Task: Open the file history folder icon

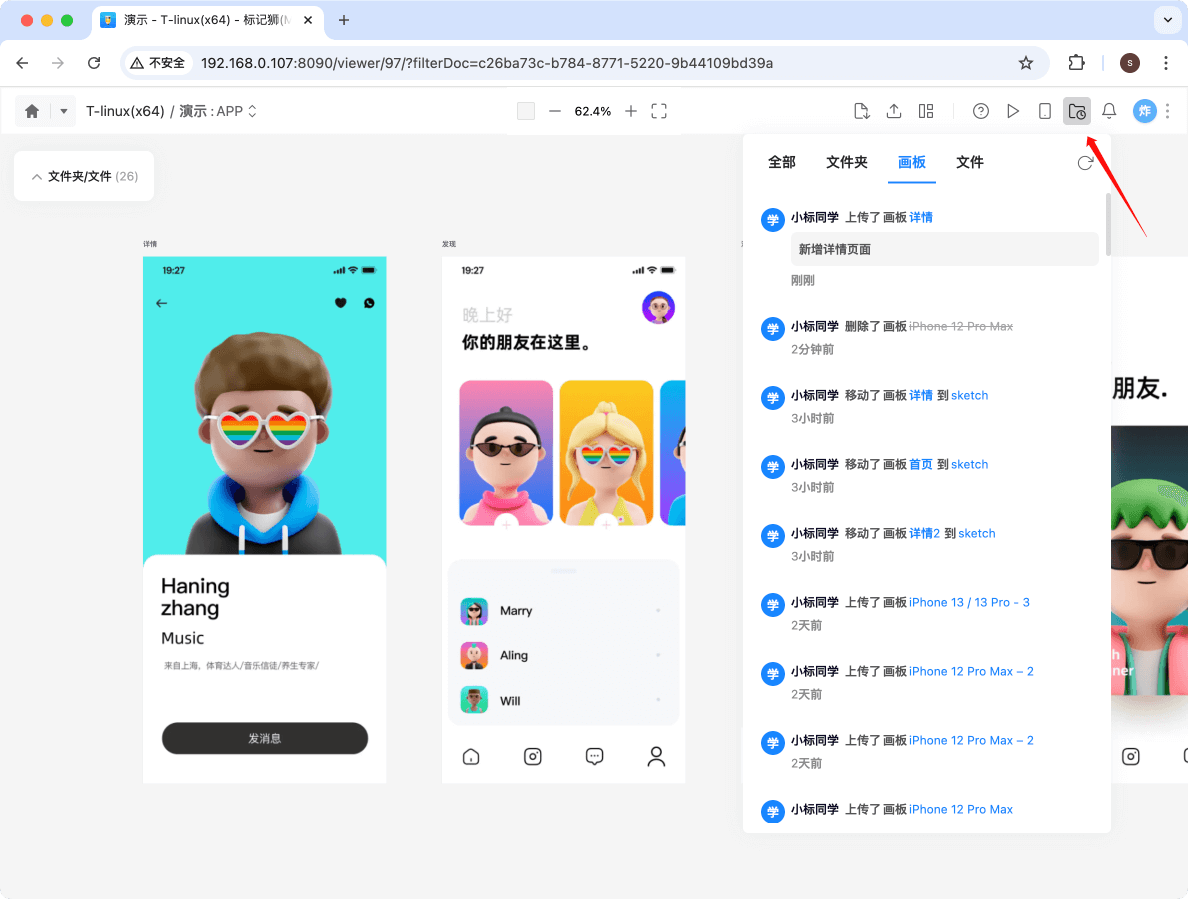Action: pos(1076,111)
